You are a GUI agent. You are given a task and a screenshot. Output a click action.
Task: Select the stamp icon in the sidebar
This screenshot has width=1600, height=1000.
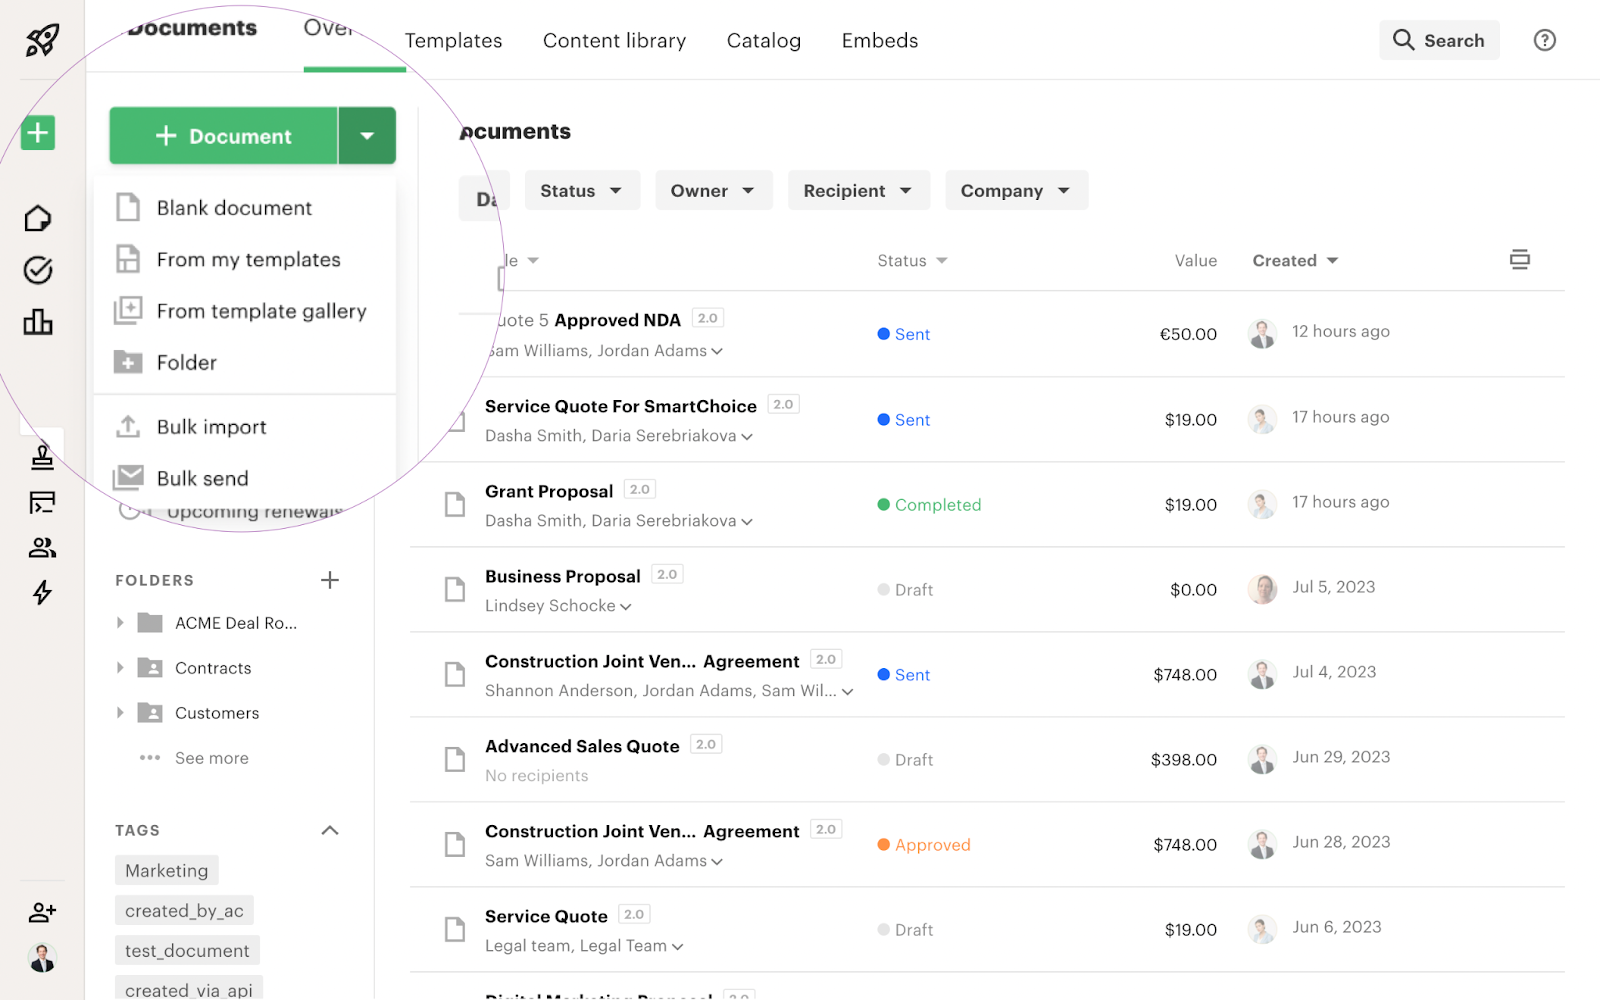(42, 457)
